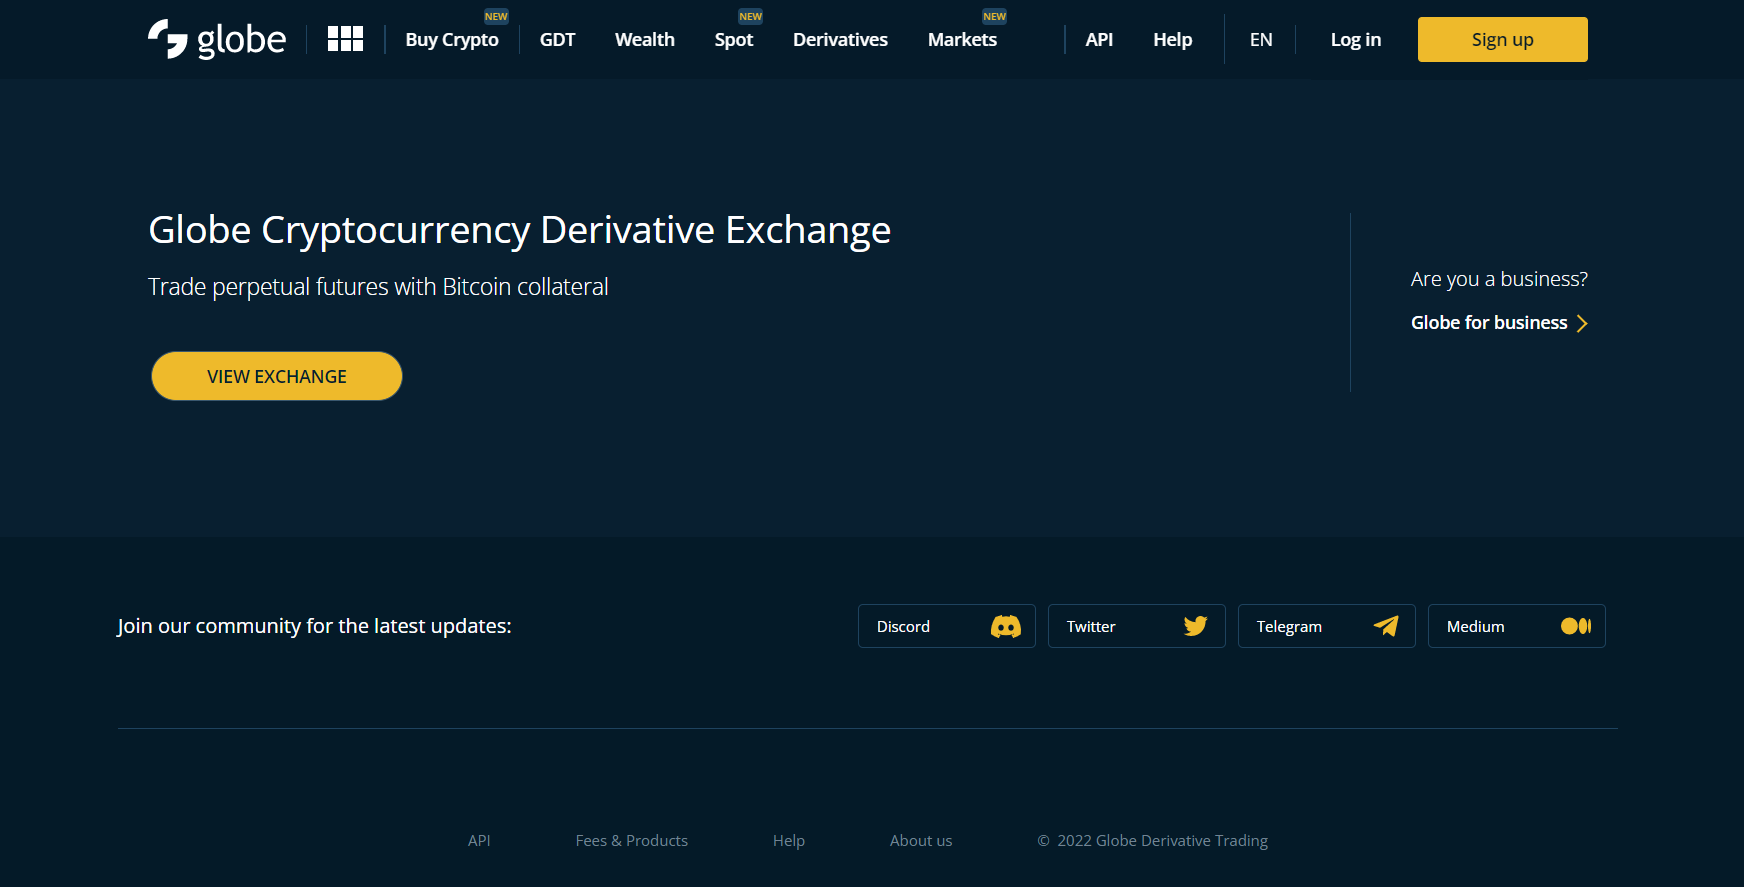Click the 'Are you a business?' text
This screenshot has width=1744, height=887.
coord(1499,279)
